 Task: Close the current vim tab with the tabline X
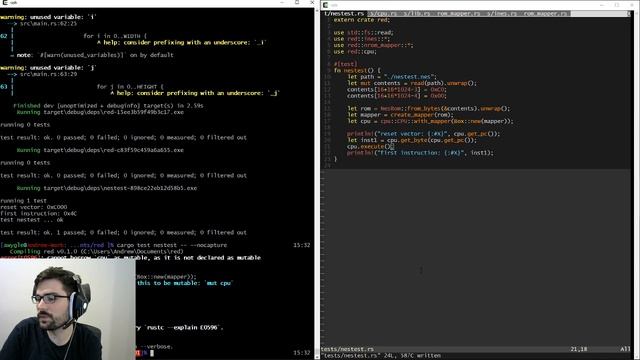pyautogui.click(x=629, y=14)
